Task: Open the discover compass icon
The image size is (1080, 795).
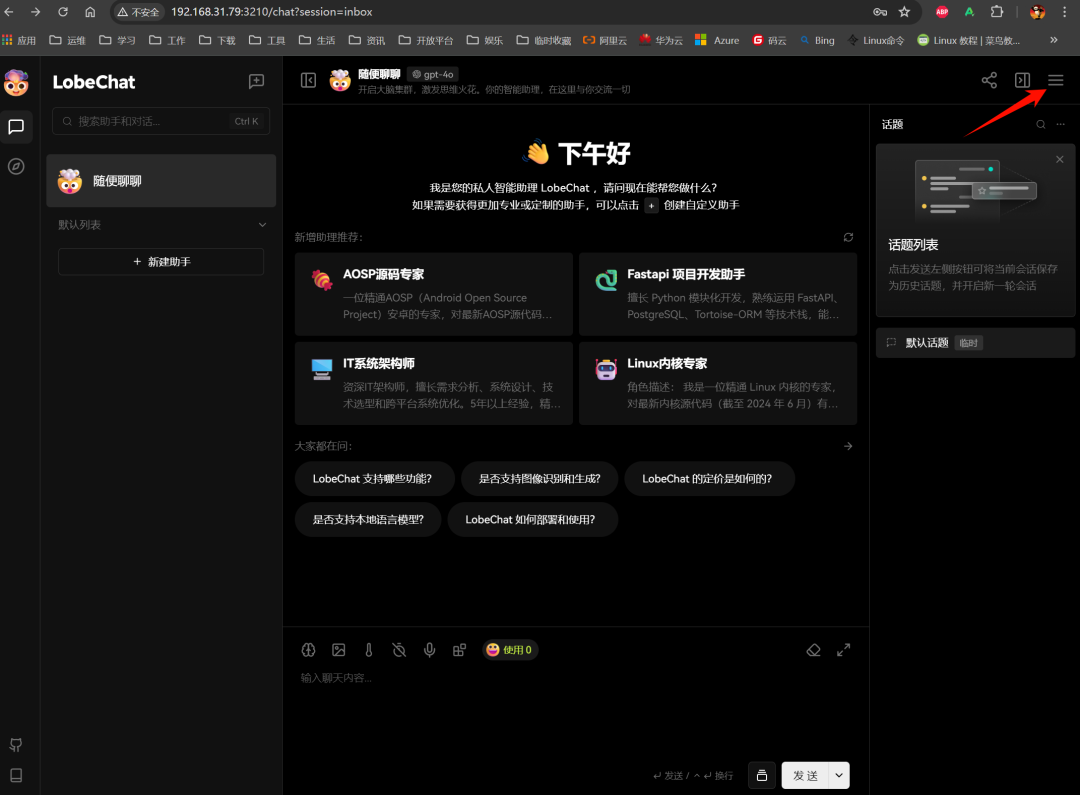Action: (16, 167)
